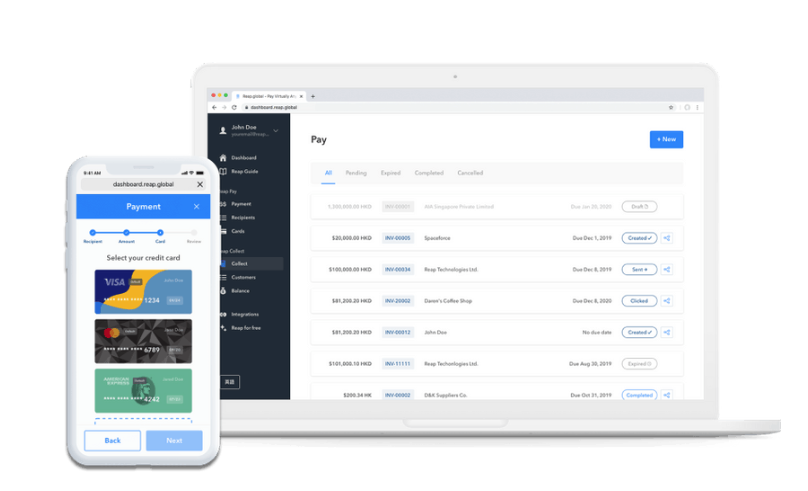Open the browser three-dot menu

point(697,107)
